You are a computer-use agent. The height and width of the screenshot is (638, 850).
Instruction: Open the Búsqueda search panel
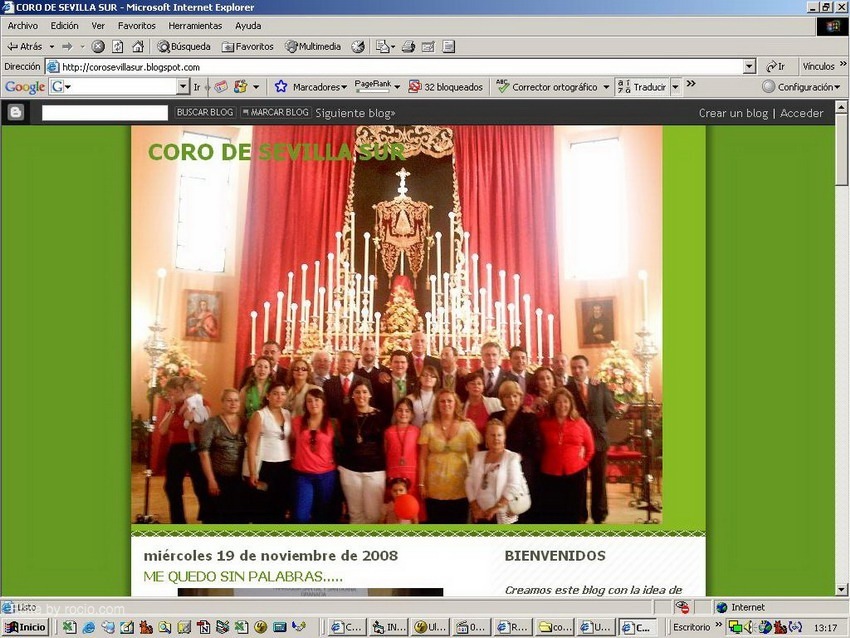(x=183, y=46)
